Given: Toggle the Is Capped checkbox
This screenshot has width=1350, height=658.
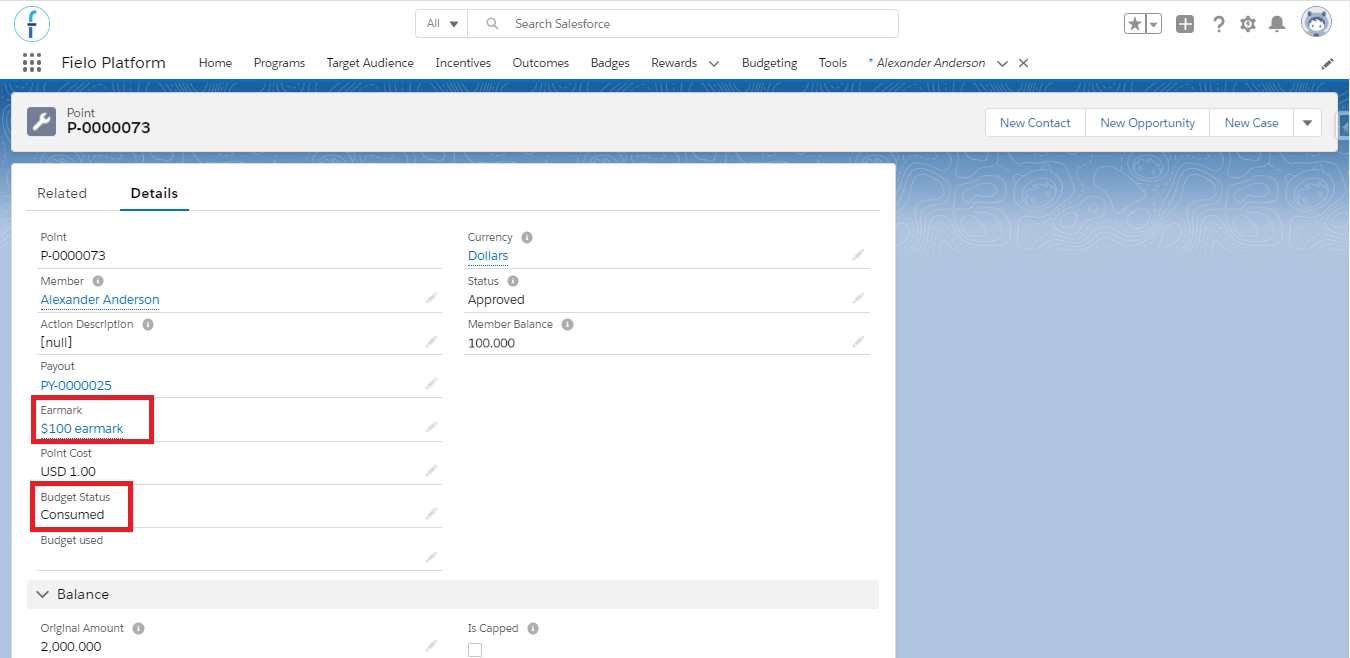Looking at the screenshot, I should point(475,650).
